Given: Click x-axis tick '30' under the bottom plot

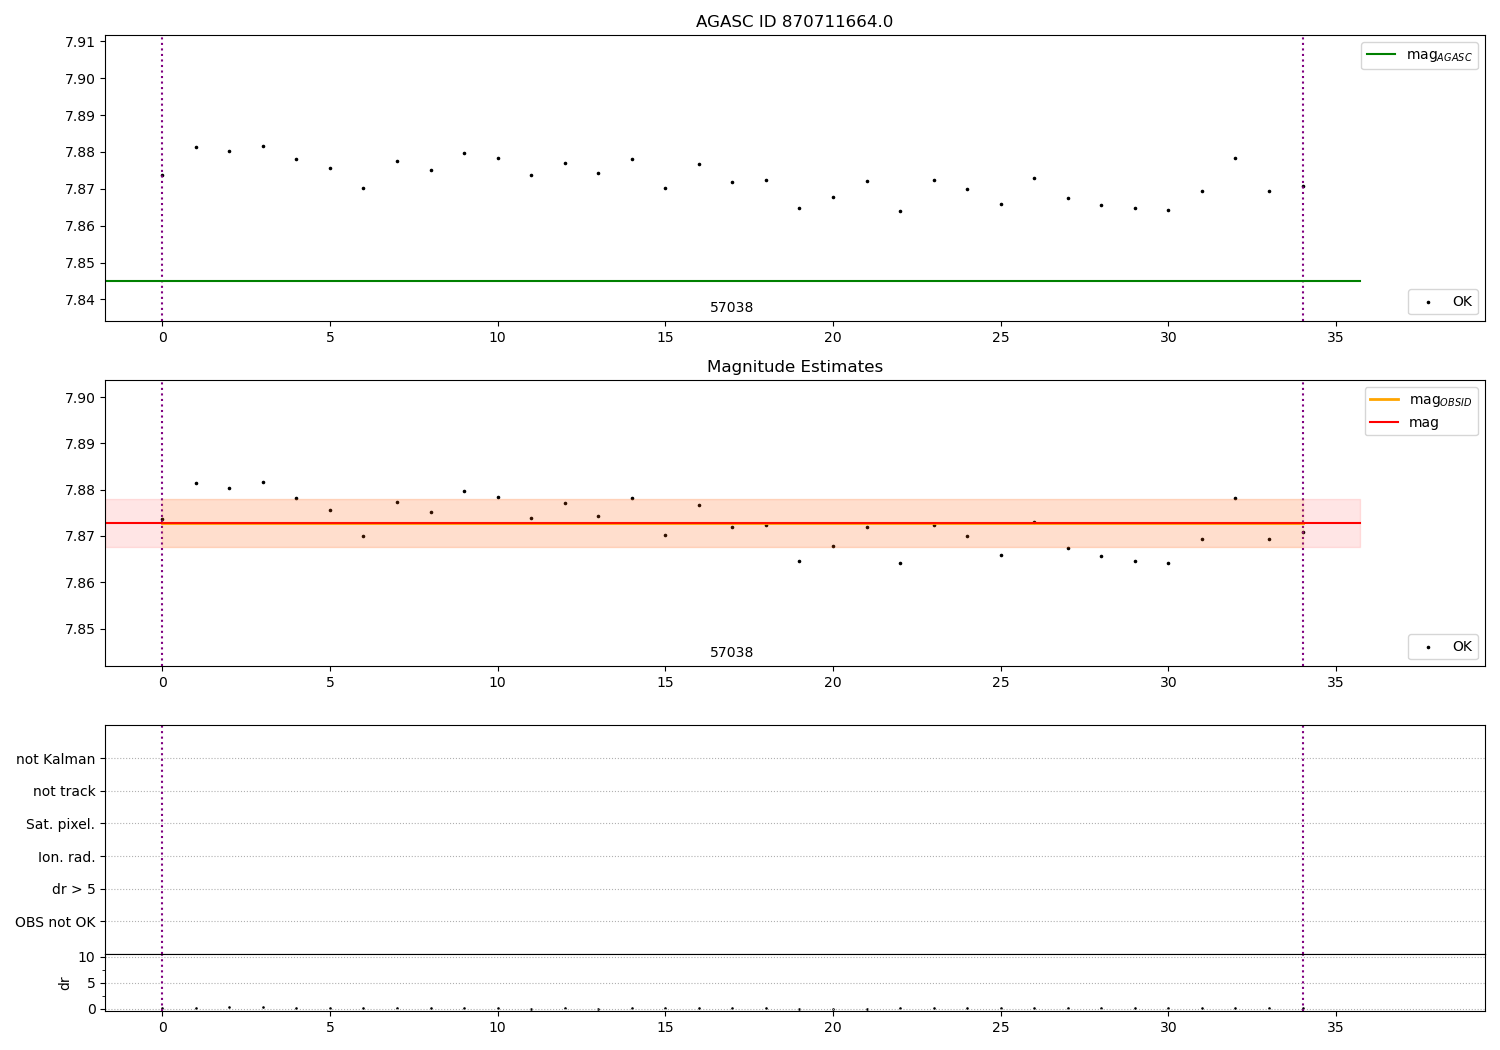Looking at the screenshot, I should tap(1167, 1026).
